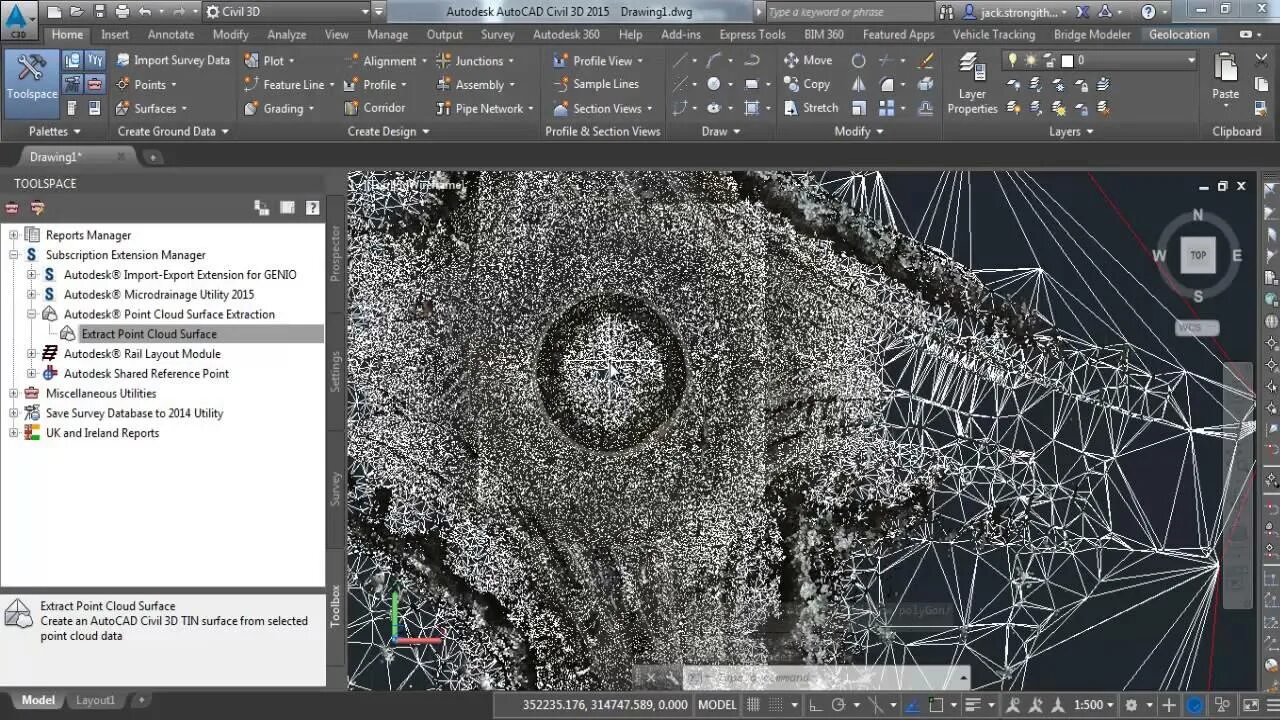Select Extract Point Cloud Surface tree item
Screen dimensions: 1280x720
[149, 334]
